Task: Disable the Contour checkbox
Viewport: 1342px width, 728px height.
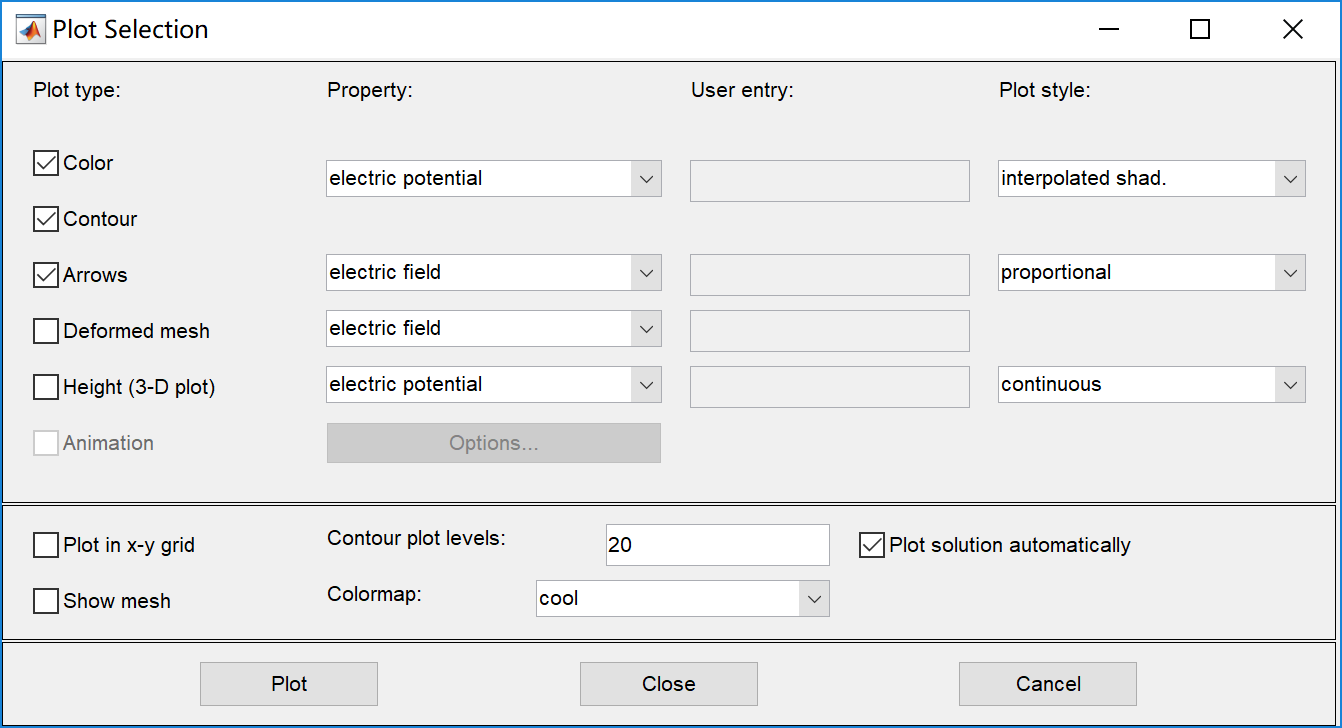Action: pyautogui.click(x=46, y=219)
